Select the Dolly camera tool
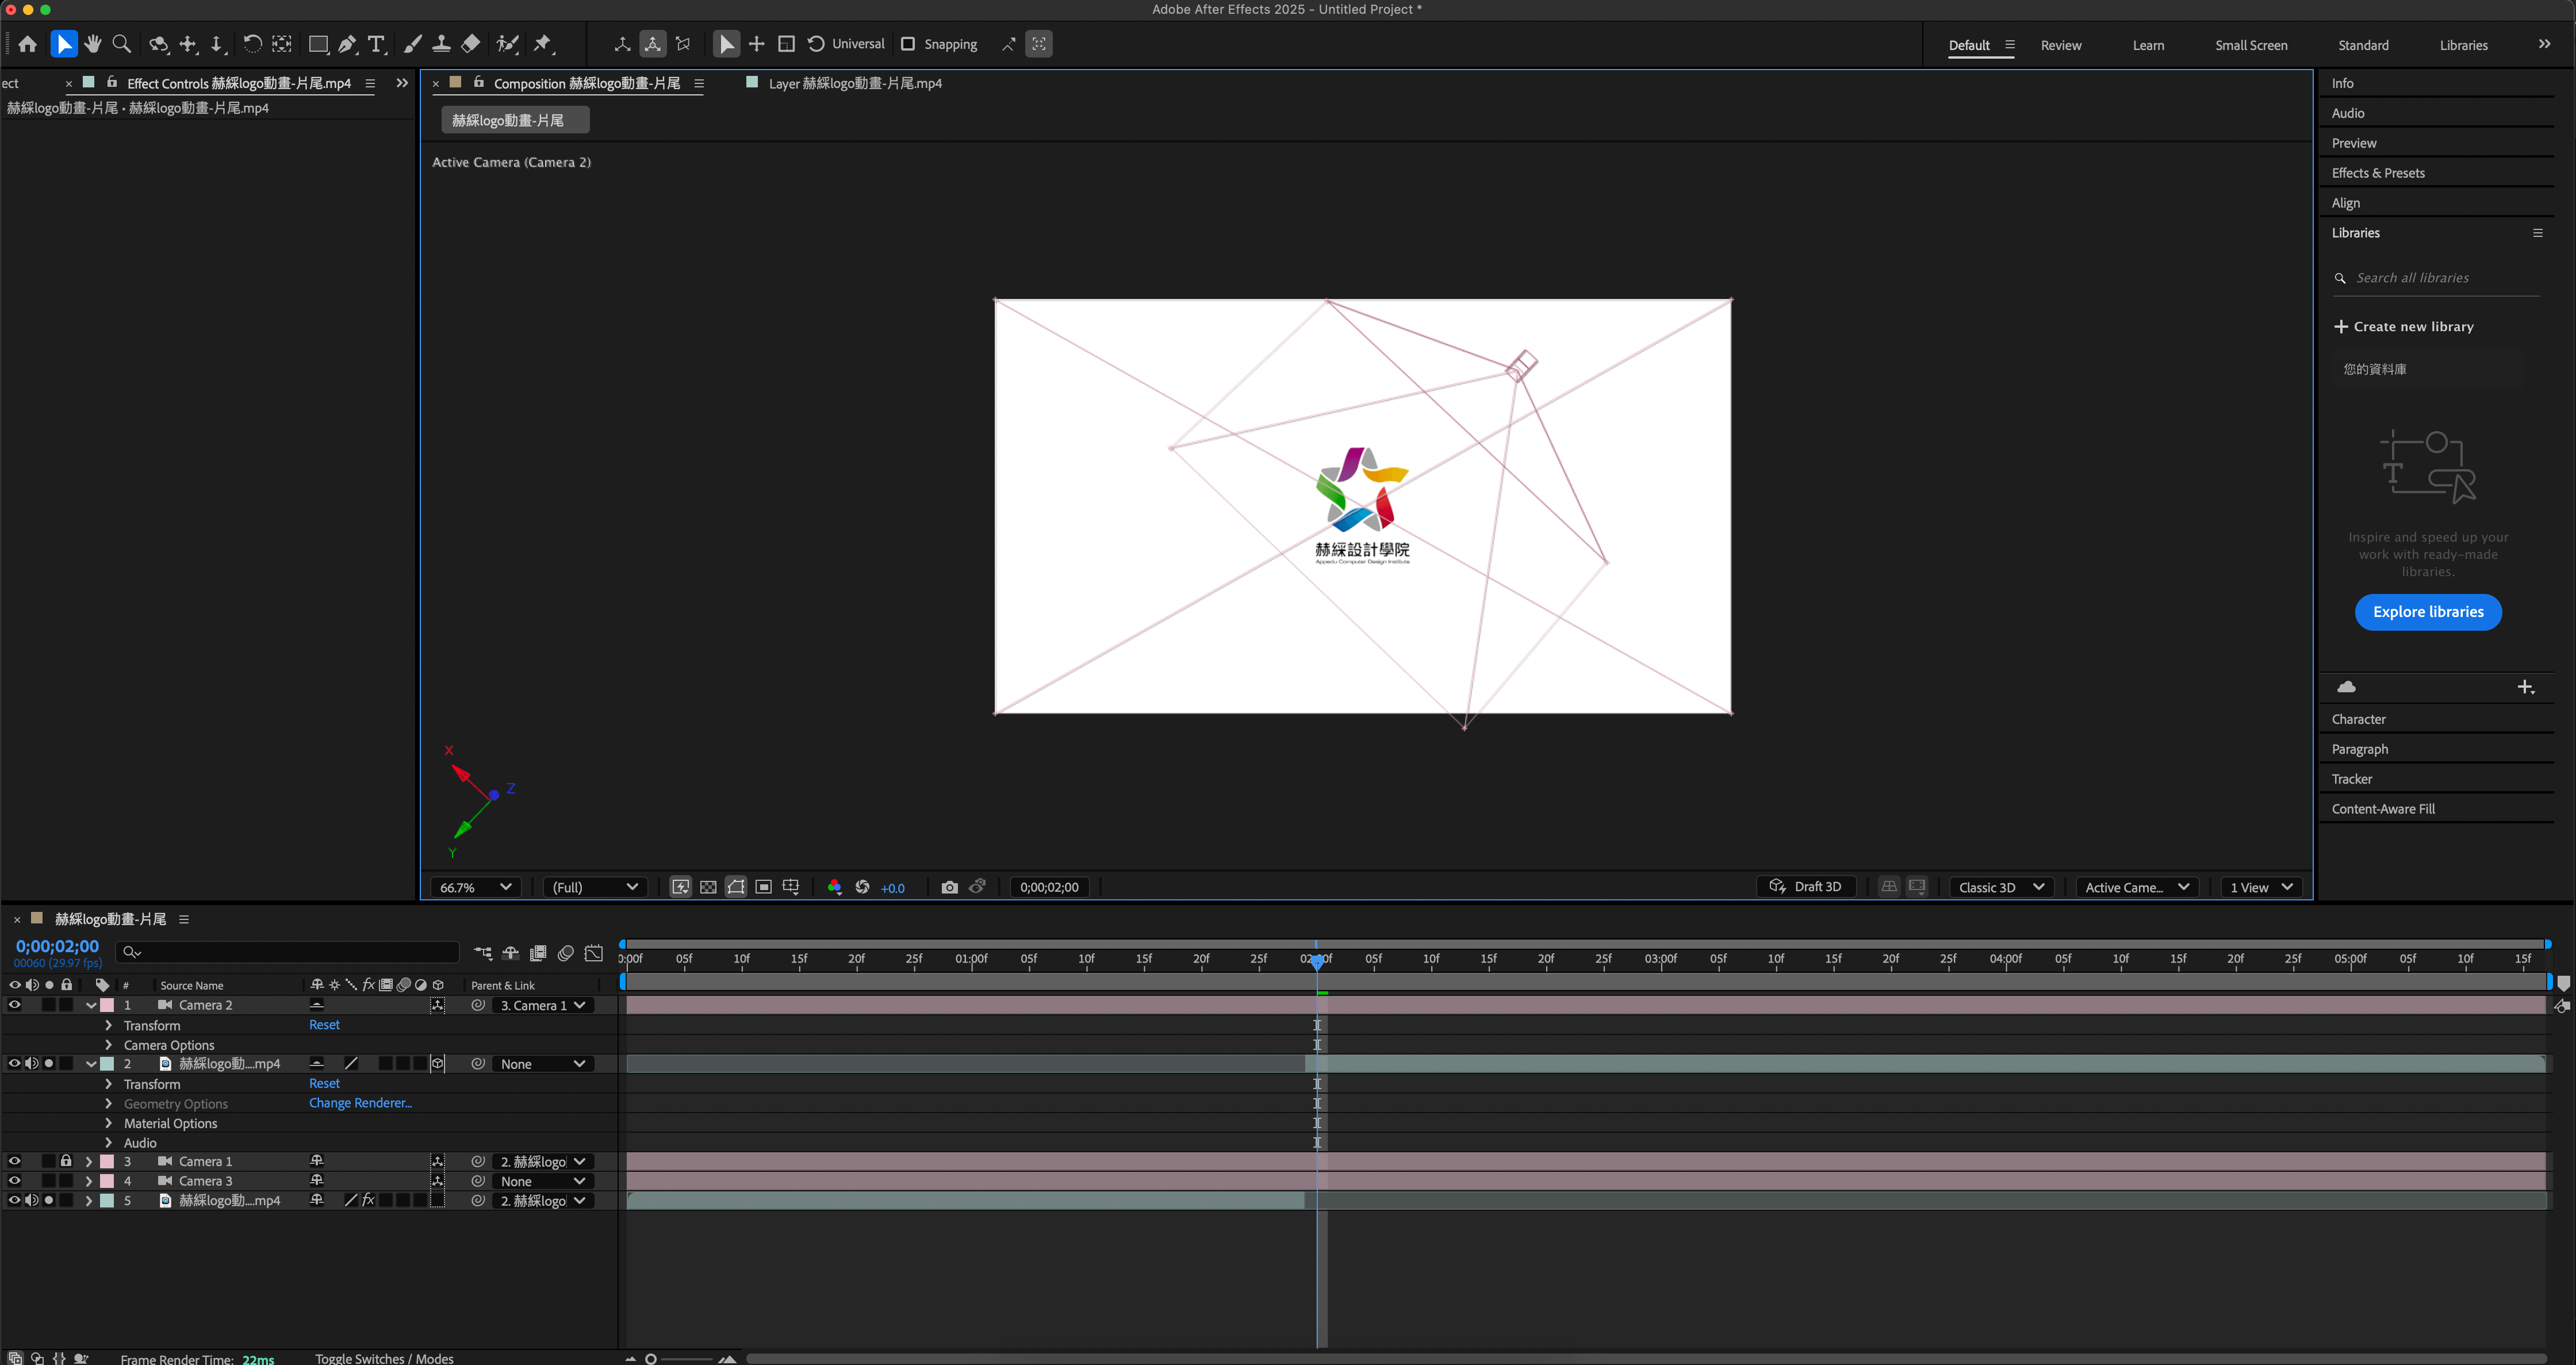 click(x=217, y=44)
